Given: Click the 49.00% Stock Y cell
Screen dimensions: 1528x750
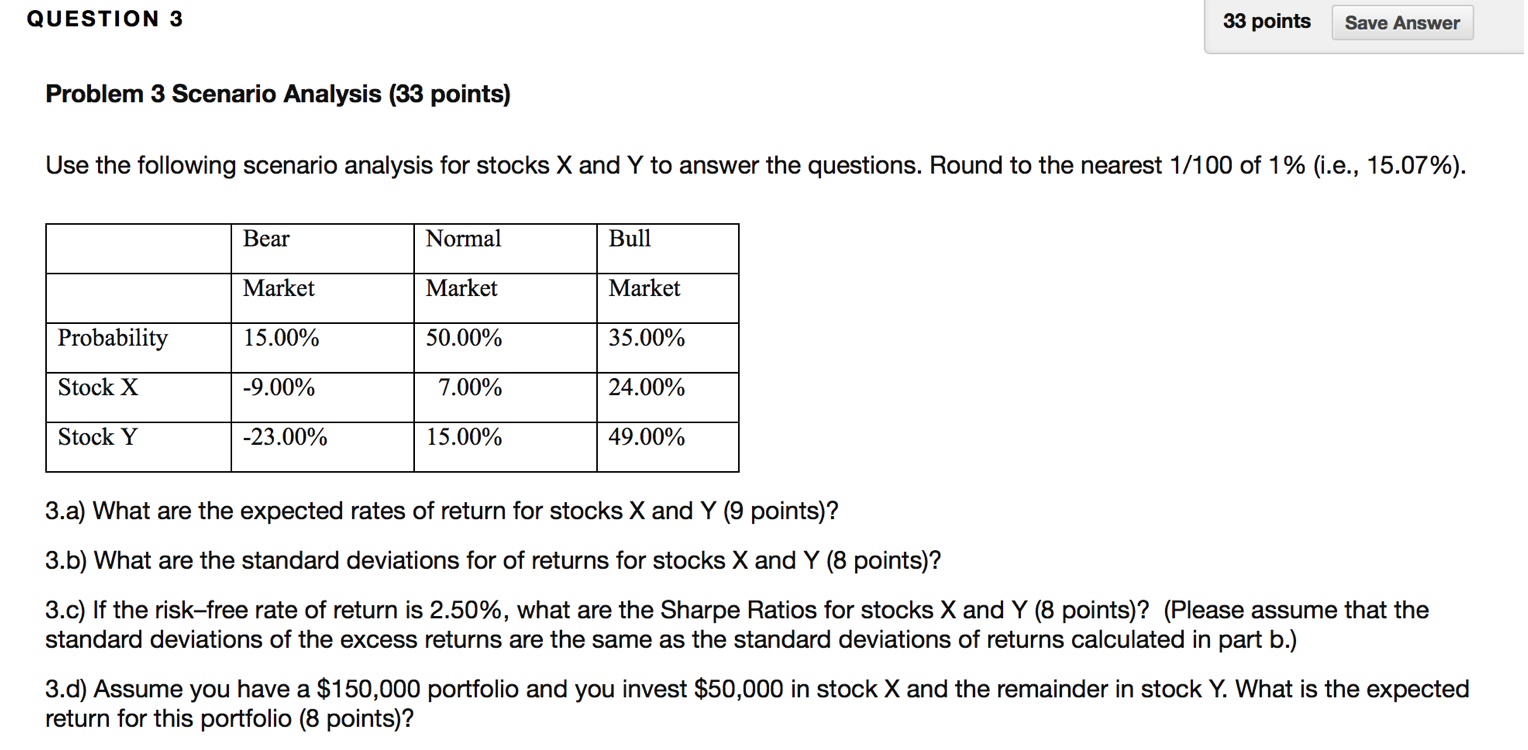Looking at the screenshot, I should point(647,438).
